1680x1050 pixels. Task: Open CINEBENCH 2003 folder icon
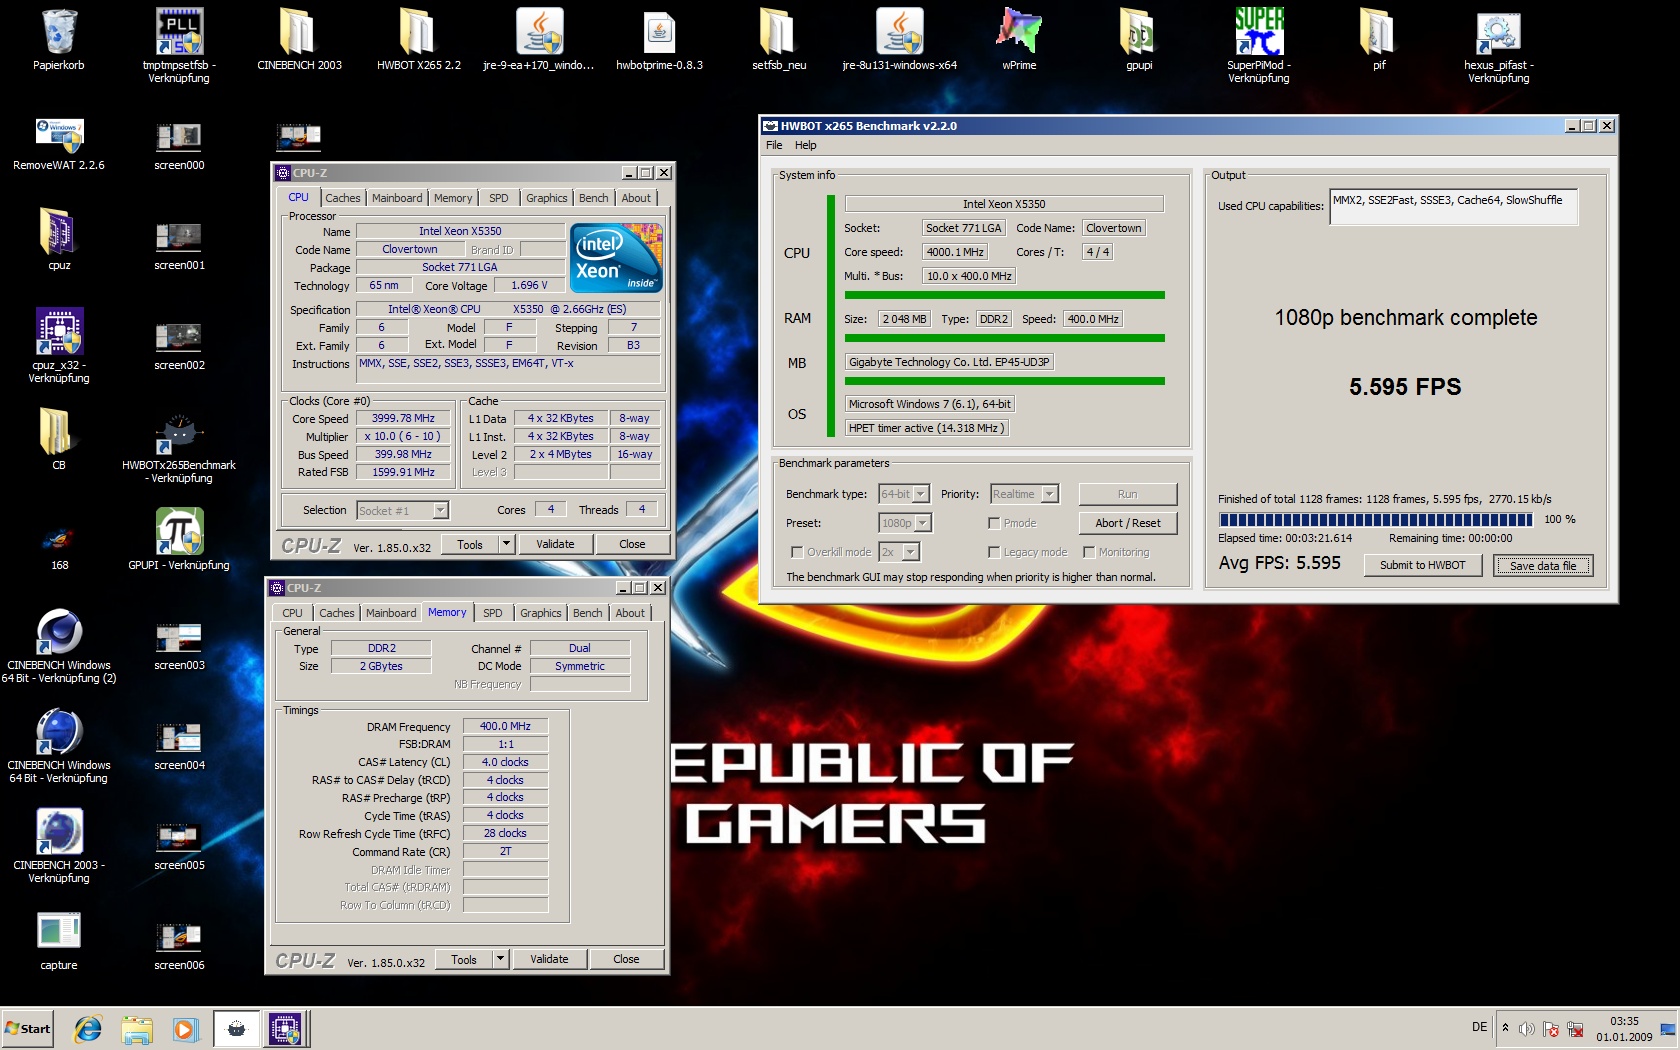point(299,32)
